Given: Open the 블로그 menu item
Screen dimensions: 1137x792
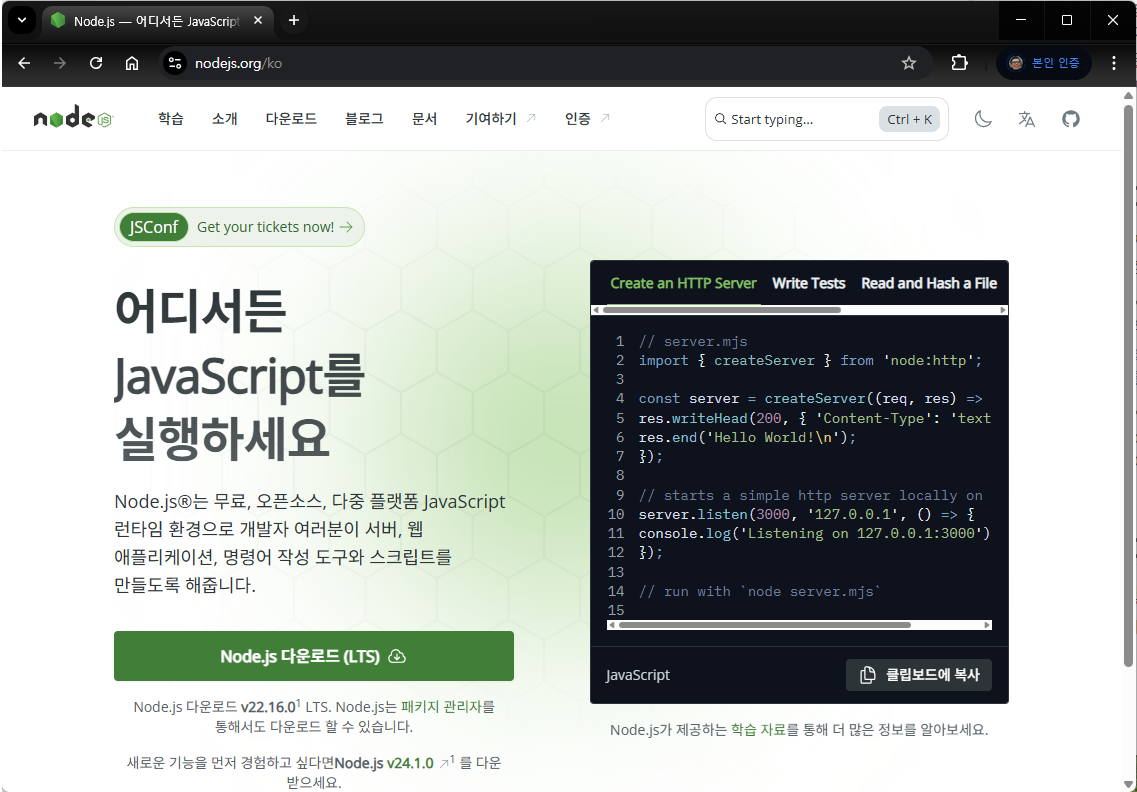Looking at the screenshot, I should tap(364, 118).
